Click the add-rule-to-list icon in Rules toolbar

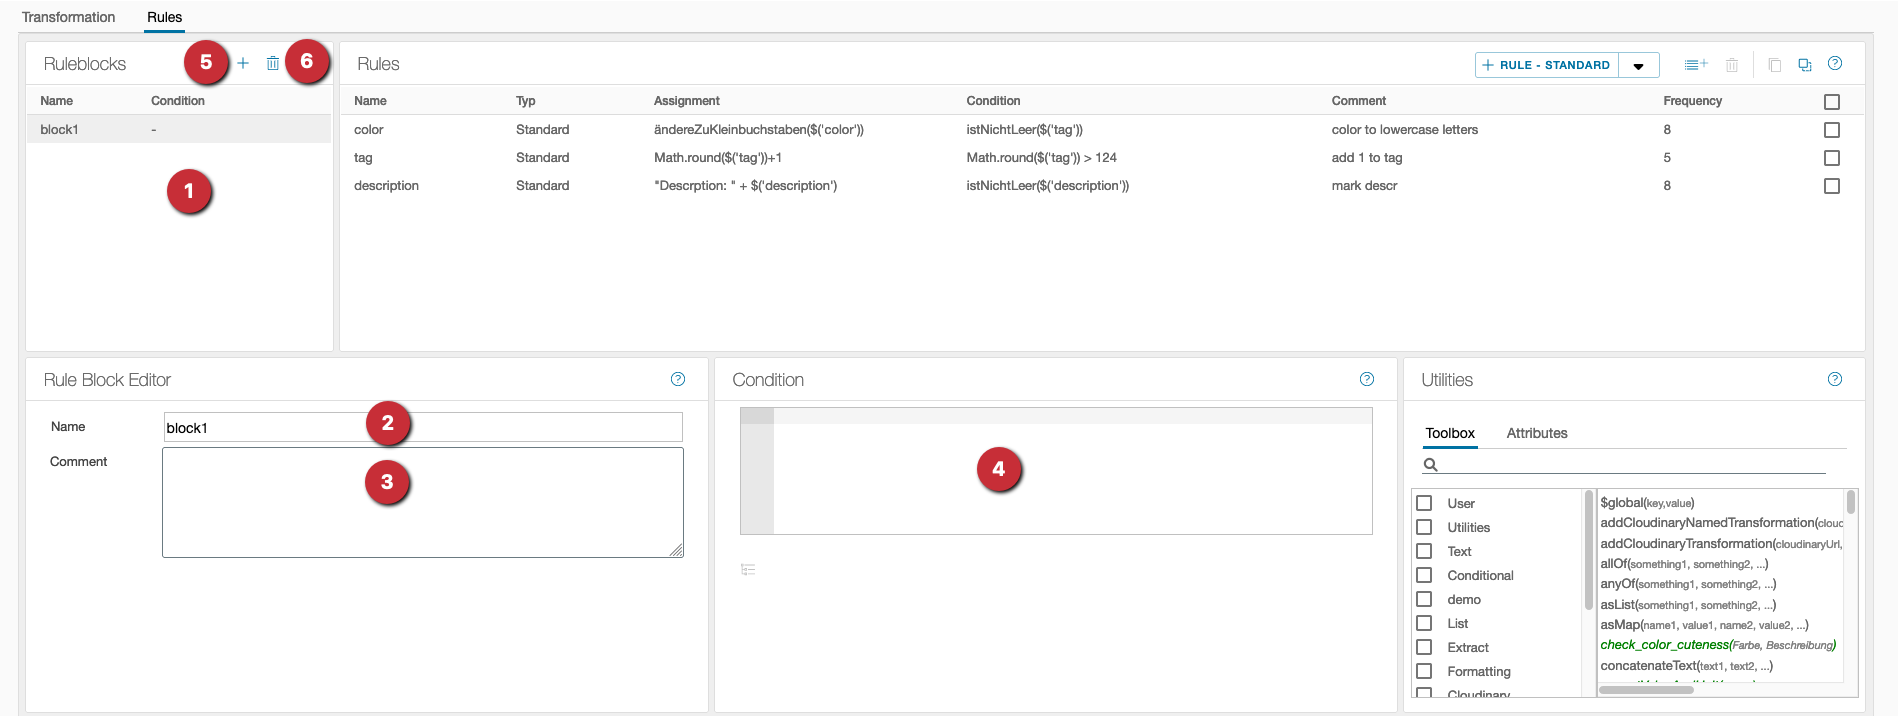tap(1695, 65)
